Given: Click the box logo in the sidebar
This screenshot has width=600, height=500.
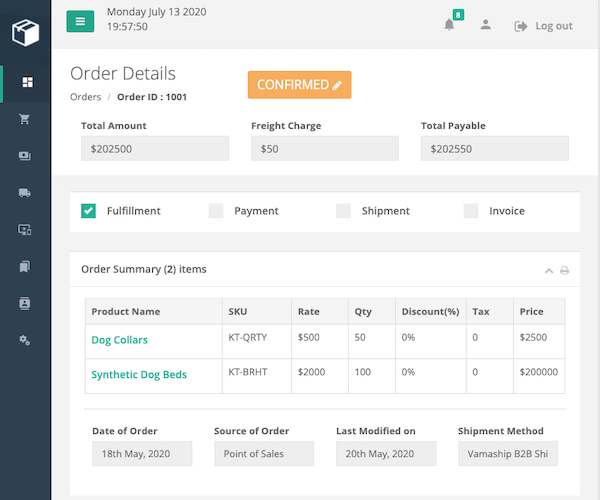Looking at the screenshot, I should coord(25,33).
